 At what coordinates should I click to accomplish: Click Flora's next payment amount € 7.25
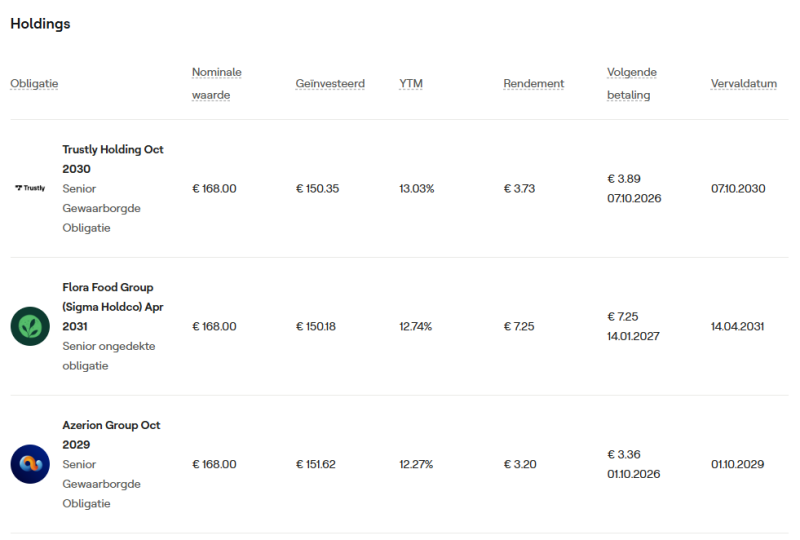pos(623,316)
